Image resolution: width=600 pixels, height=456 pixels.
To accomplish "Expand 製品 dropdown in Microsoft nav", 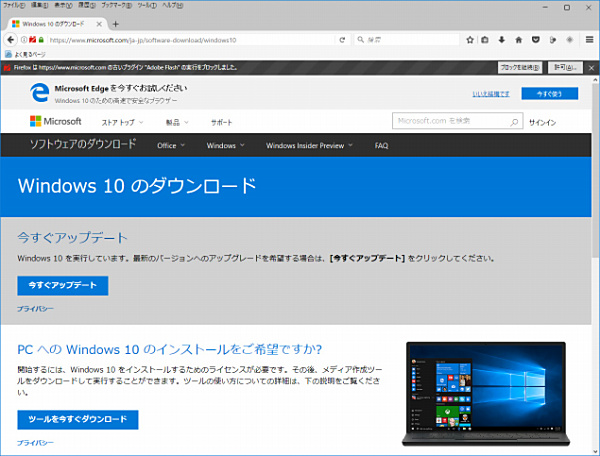I will [177, 122].
